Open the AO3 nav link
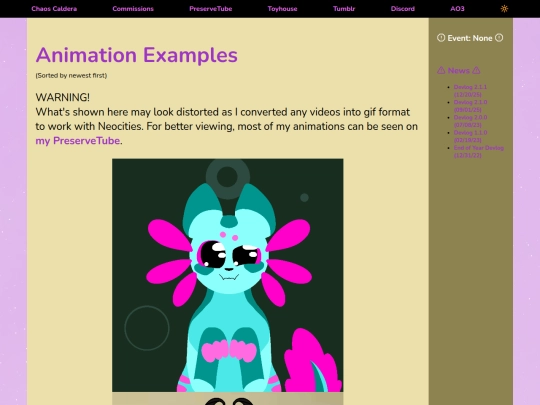The width and height of the screenshot is (540, 405). pos(457,9)
